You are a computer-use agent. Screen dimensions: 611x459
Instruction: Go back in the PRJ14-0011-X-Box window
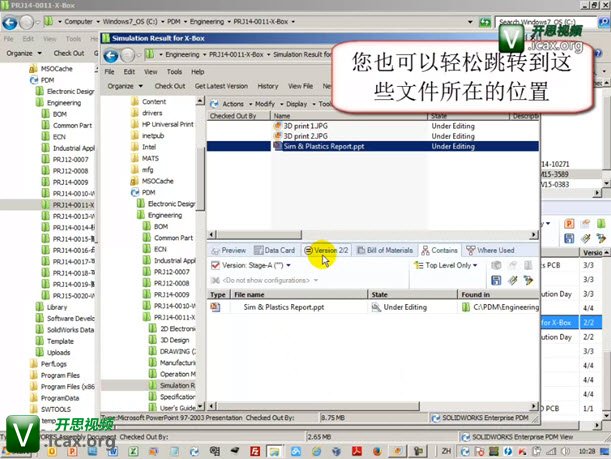coord(10,23)
